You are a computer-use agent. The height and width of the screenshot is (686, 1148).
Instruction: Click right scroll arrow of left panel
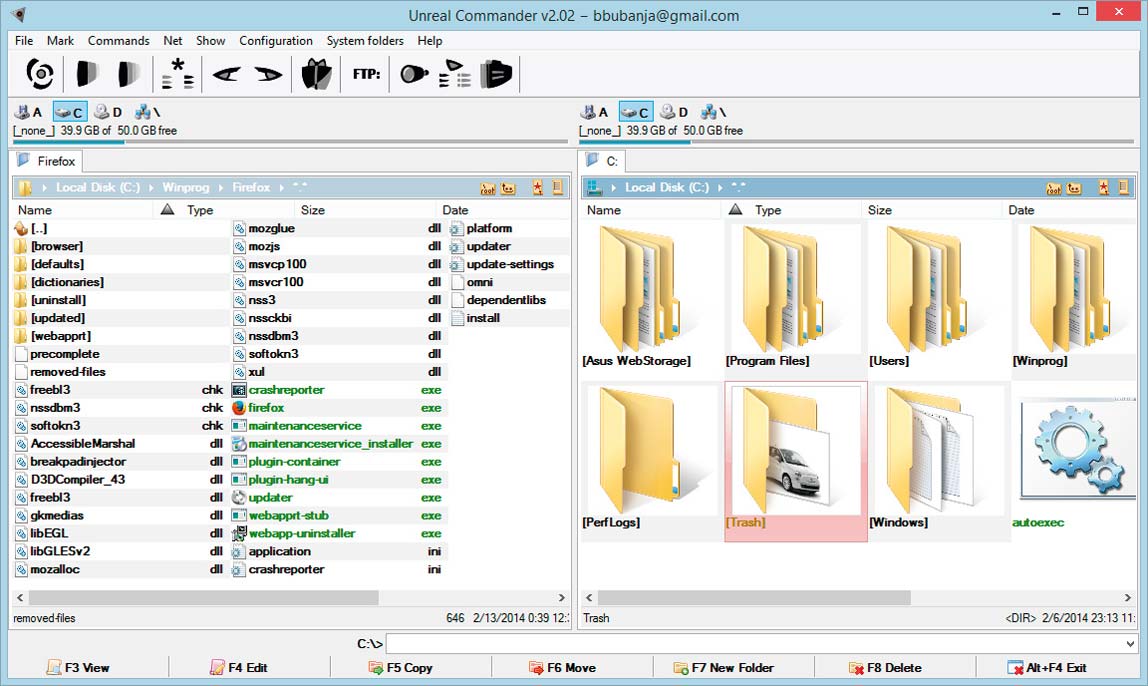coord(562,598)
